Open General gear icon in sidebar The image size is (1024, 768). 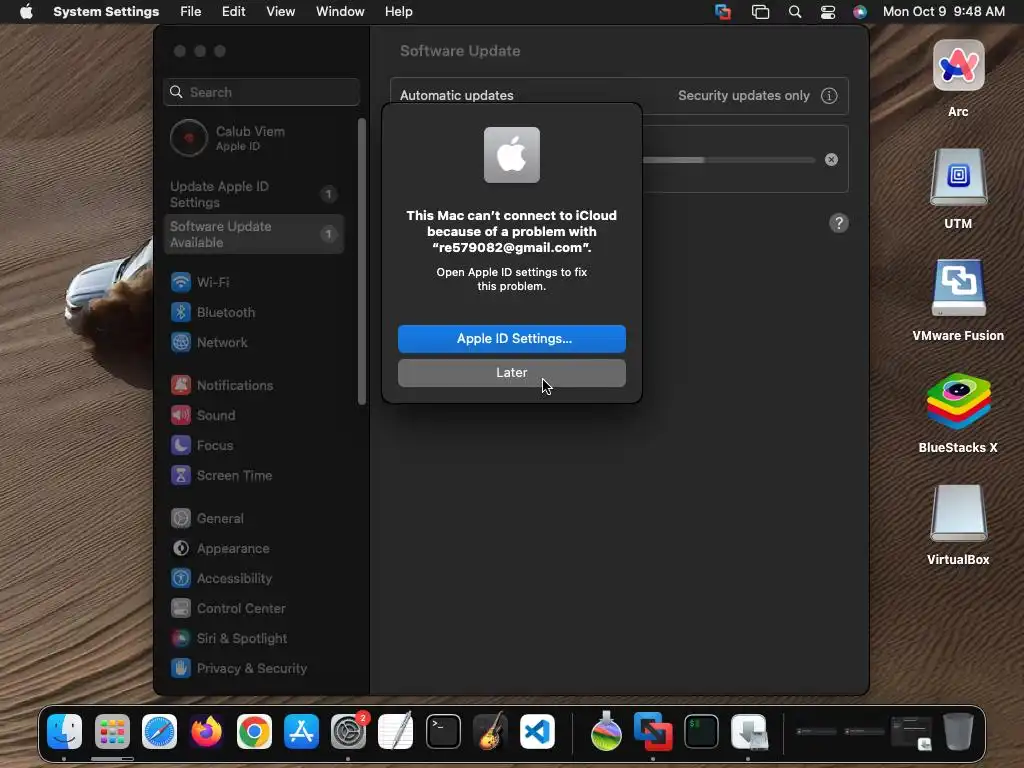pos(181,519)
